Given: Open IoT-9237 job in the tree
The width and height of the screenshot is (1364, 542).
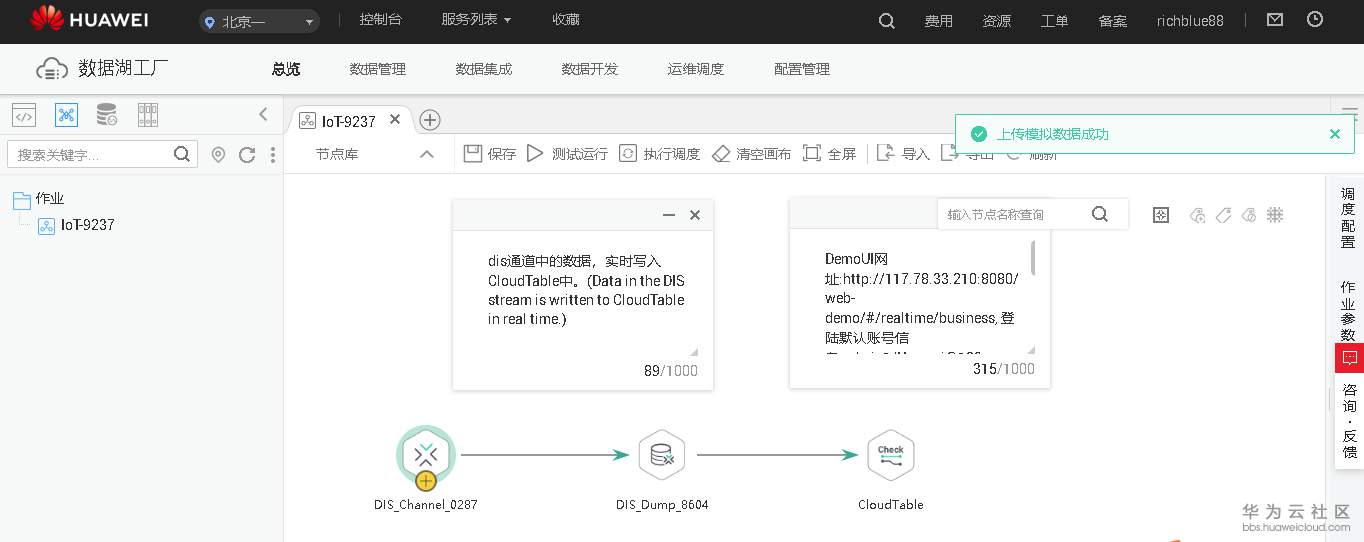Looking at the screenshot, I should tap(77, 225).
